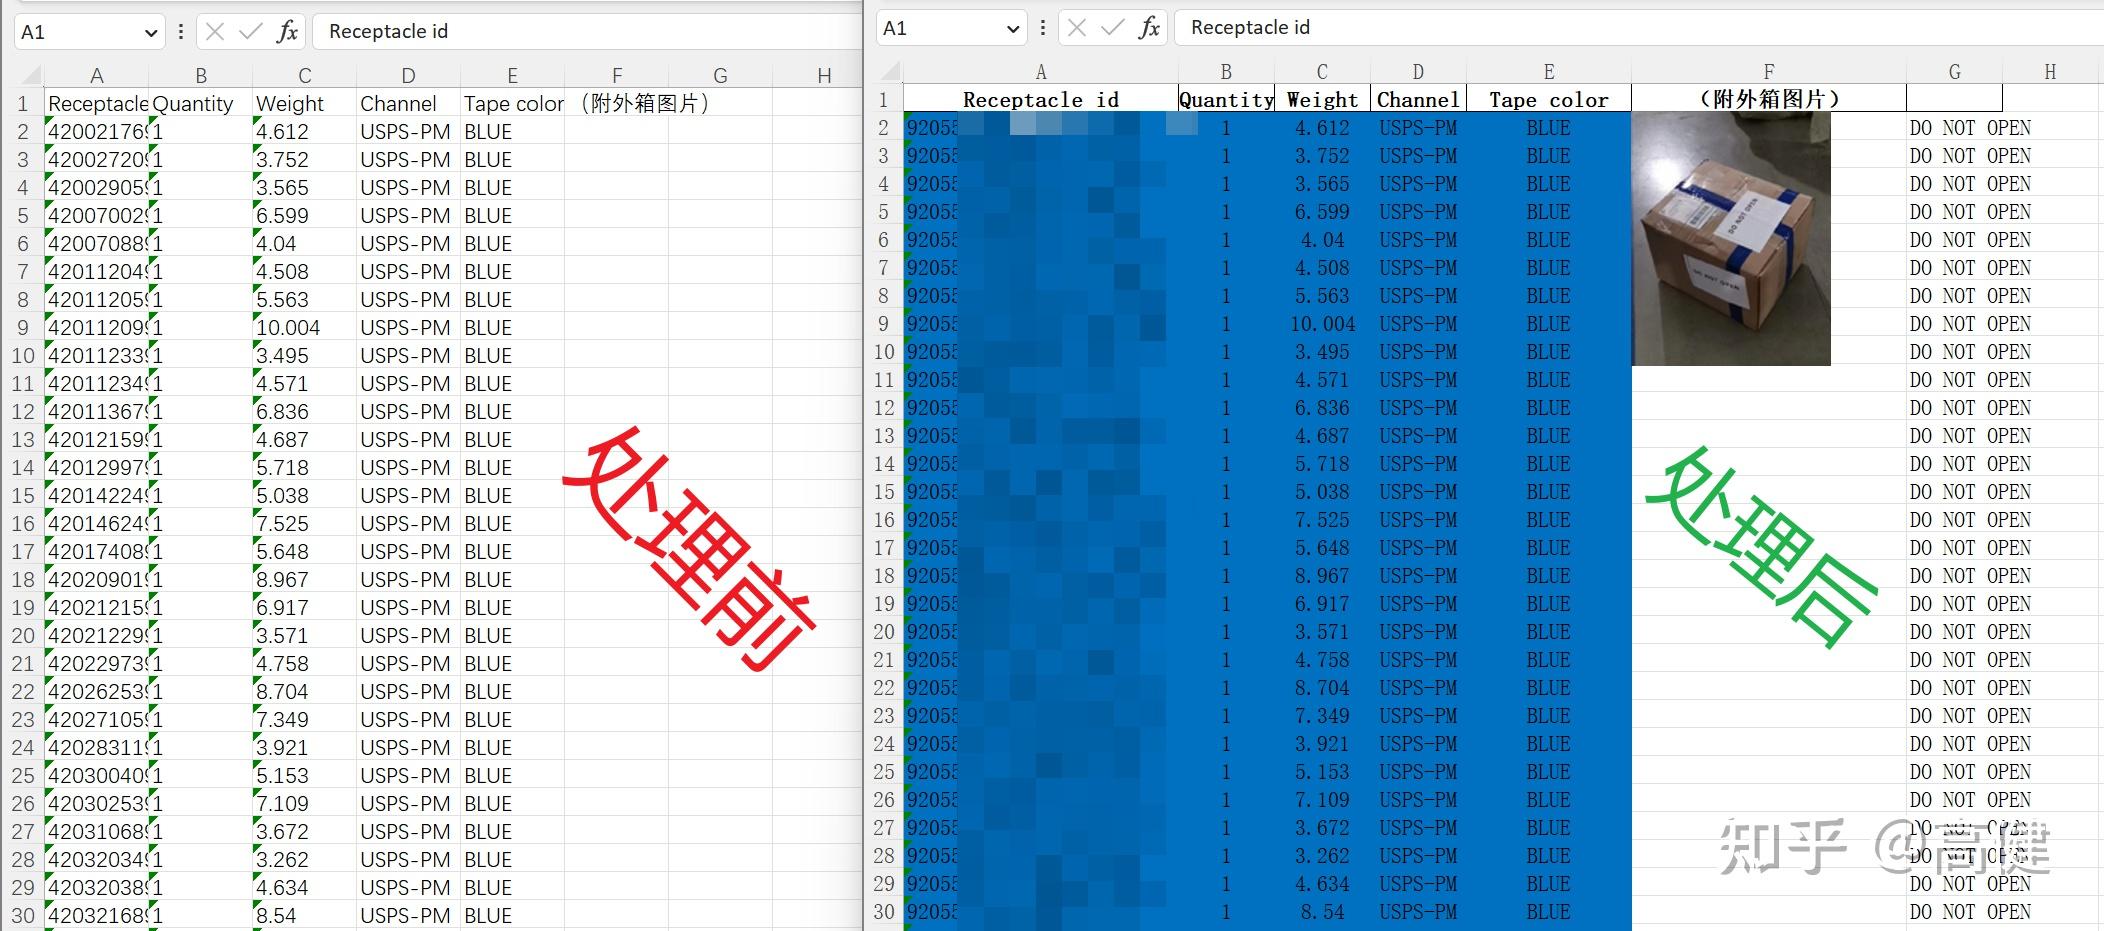Select the Tape color header cell E1

tap(513, 103)
